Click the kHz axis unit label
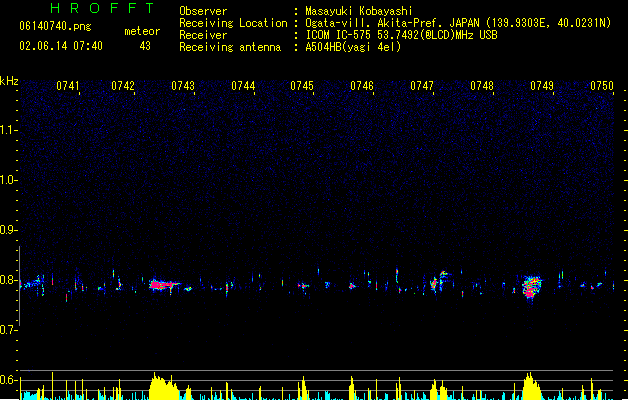Screen dimensions: 629x400 9,81
